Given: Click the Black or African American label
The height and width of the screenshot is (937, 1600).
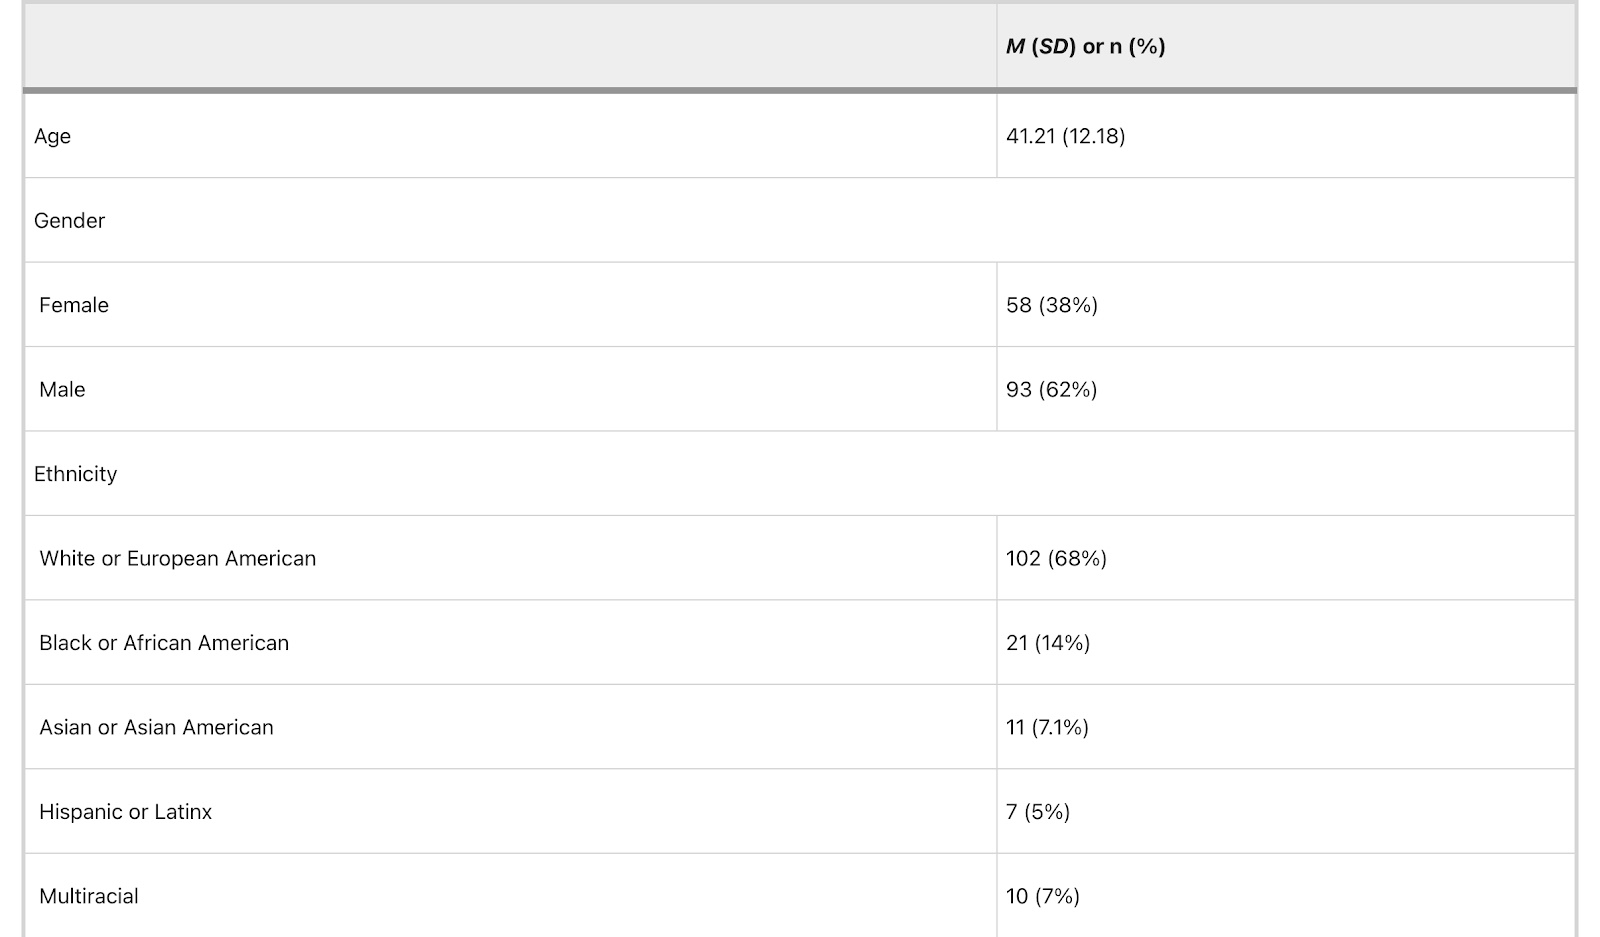Looking at the screenshot, I should click(x=164, y=643).
